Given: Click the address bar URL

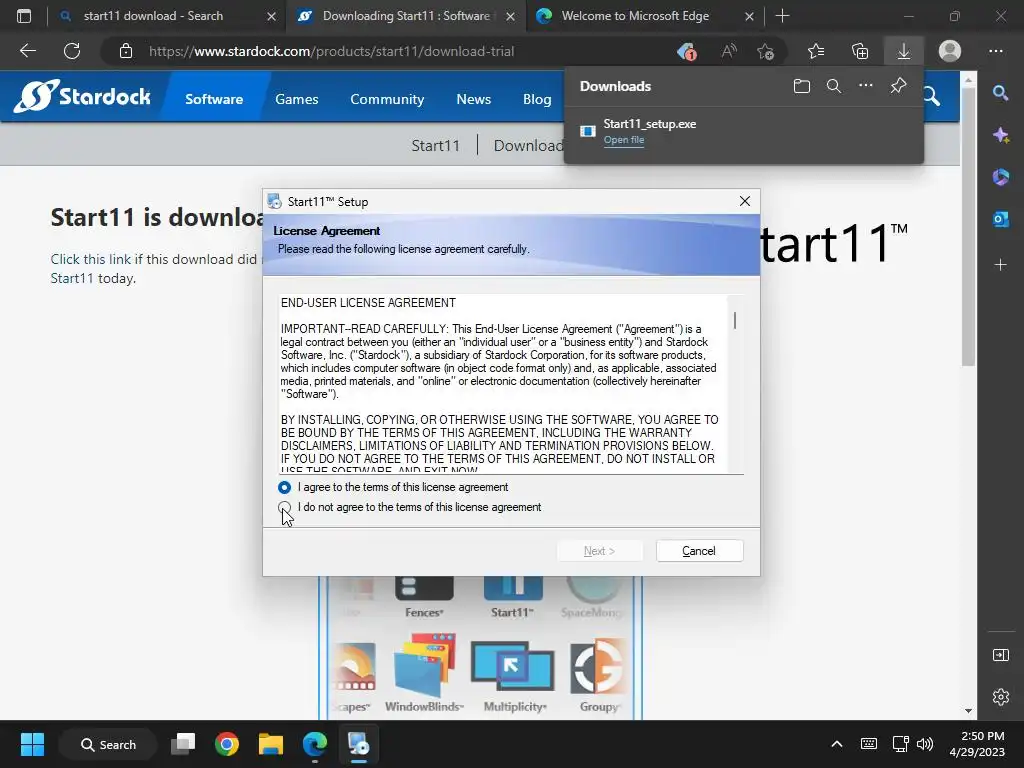Looking at the screenshot, I should coord(331,51).
